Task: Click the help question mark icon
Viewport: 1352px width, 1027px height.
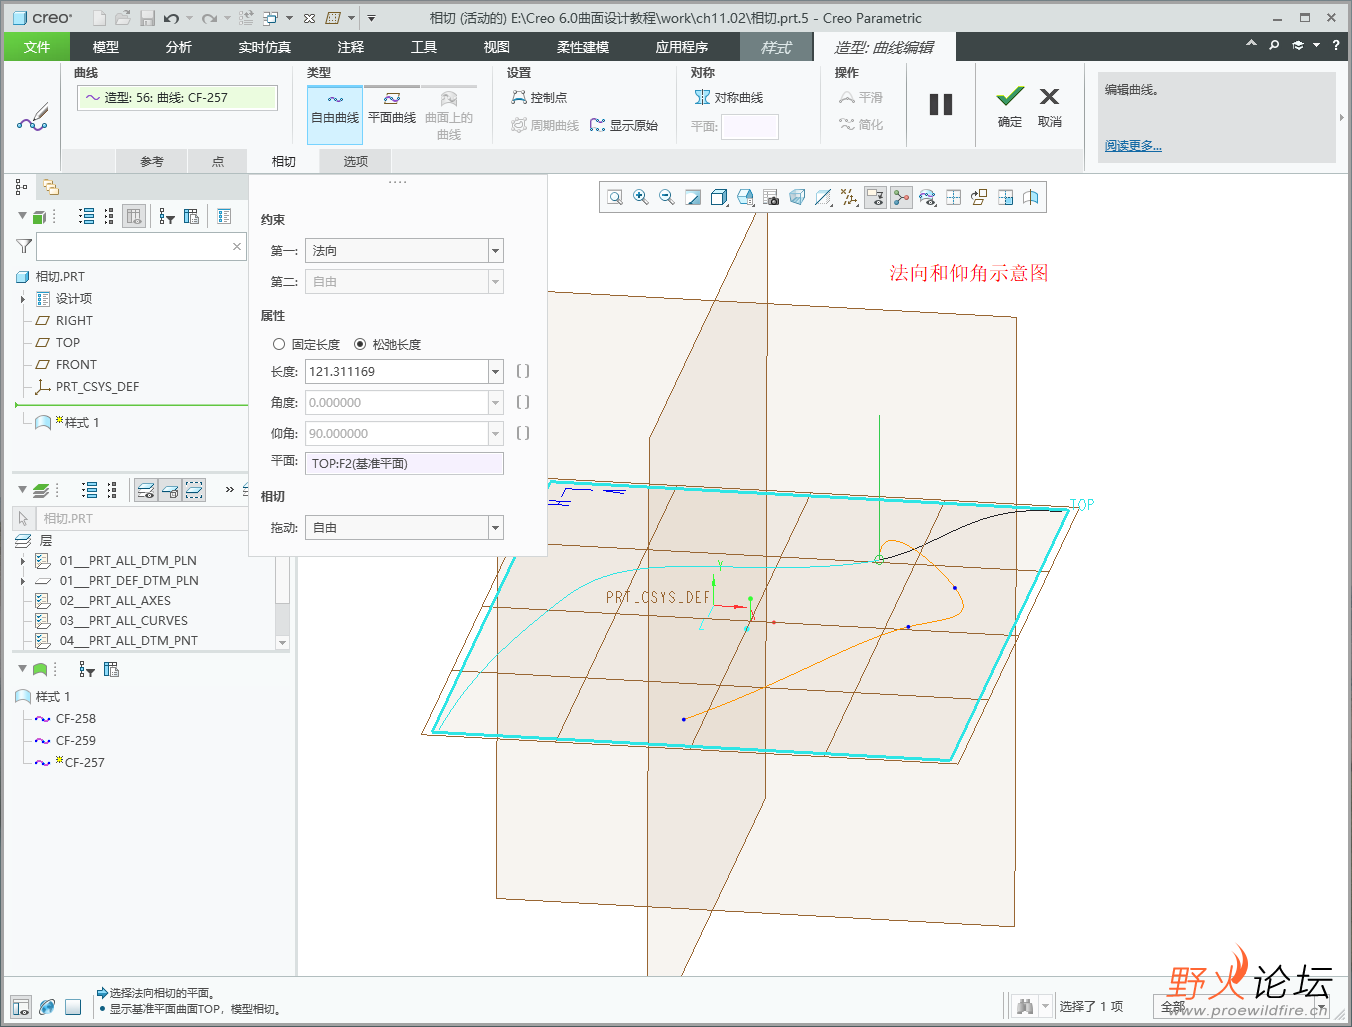Action: [x=1336, y=45]
